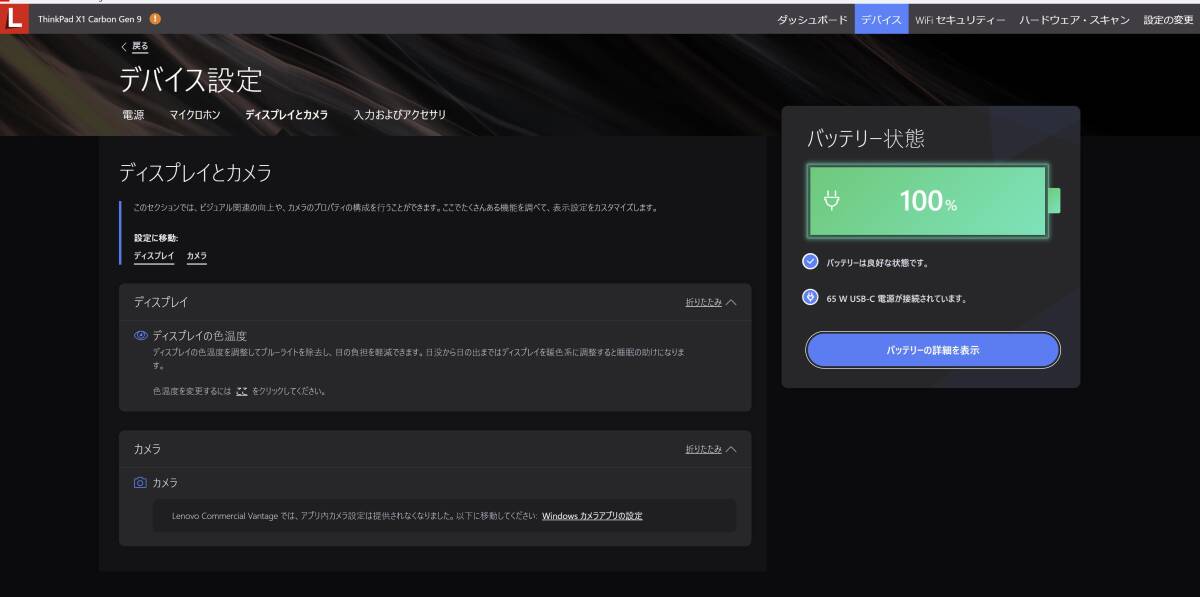Click ThinkPad X1 Carbon Gen 9 title
This screenshot has height=597, width=1200.
point(91,19)
